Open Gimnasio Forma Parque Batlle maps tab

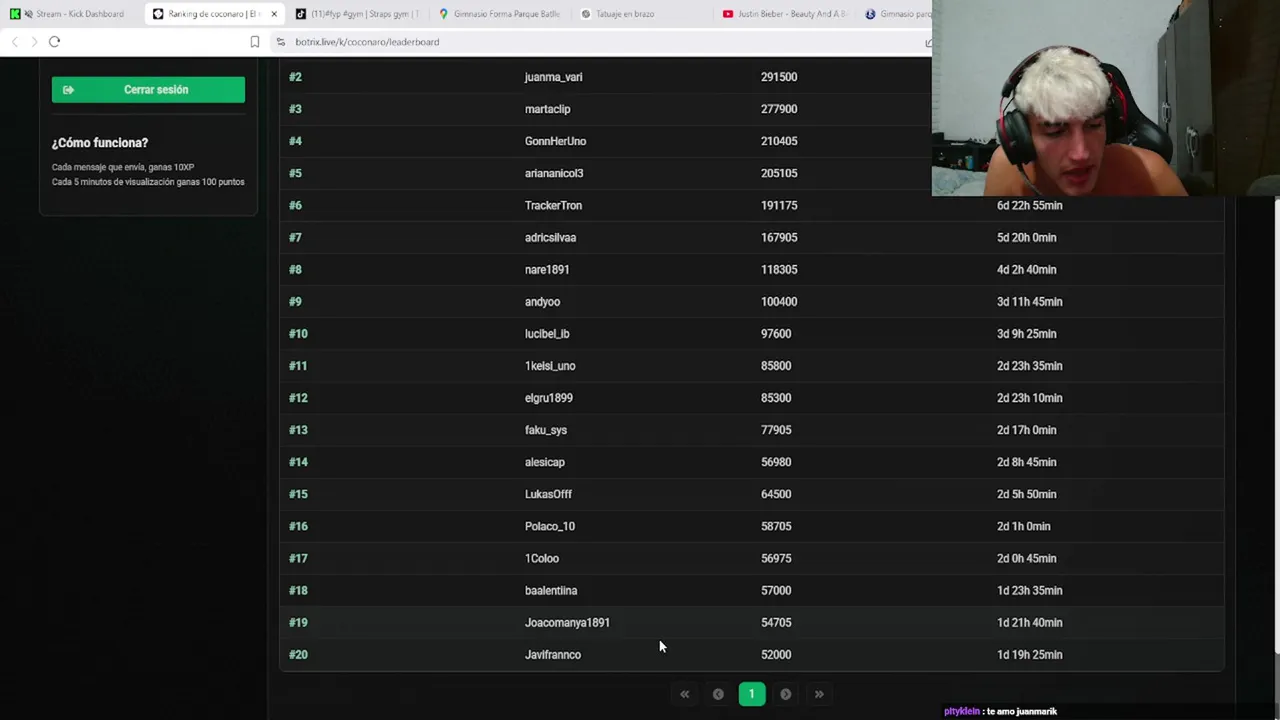tap(500, 14)
